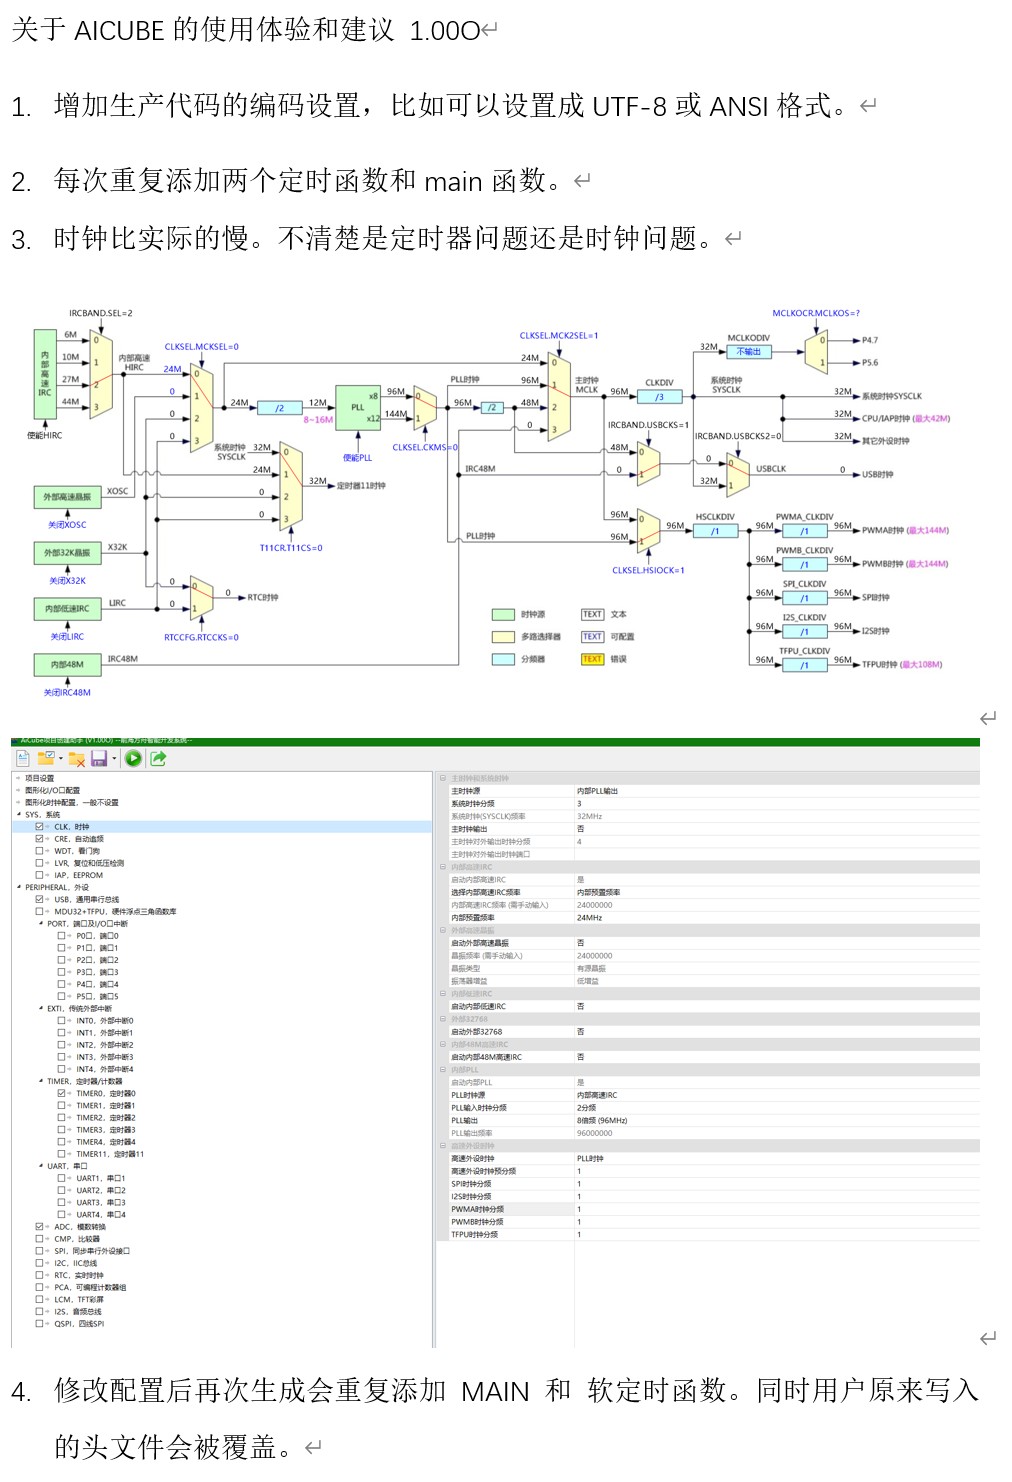
Task: Enable the IAP EEPROM checkbox
Action: tap(39, 875)
